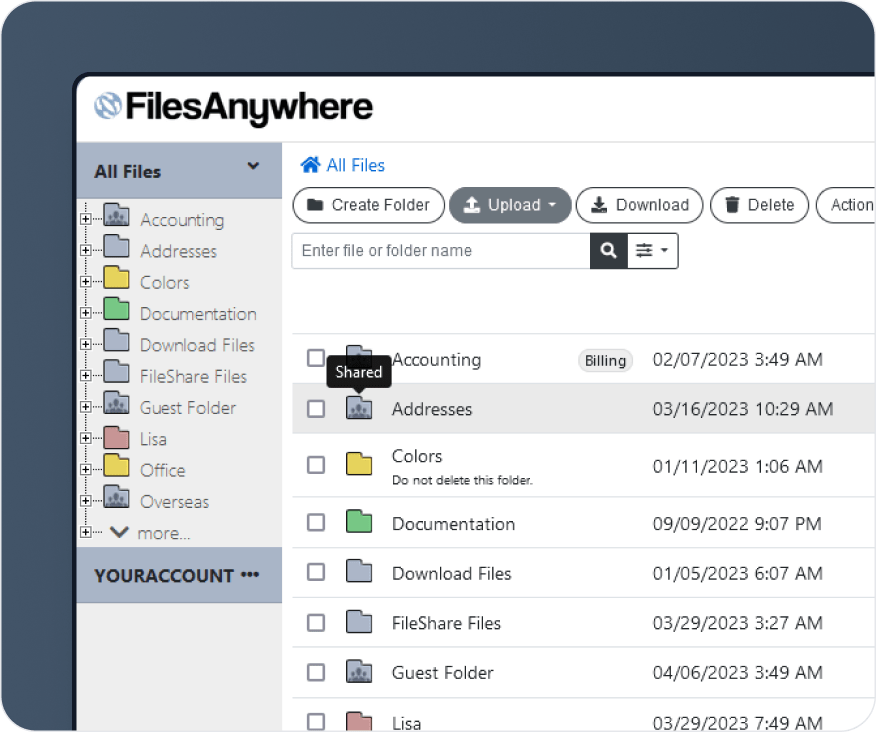Focus the file or folder name search field
Screen dimensions: 876x732
coord(440,251)
